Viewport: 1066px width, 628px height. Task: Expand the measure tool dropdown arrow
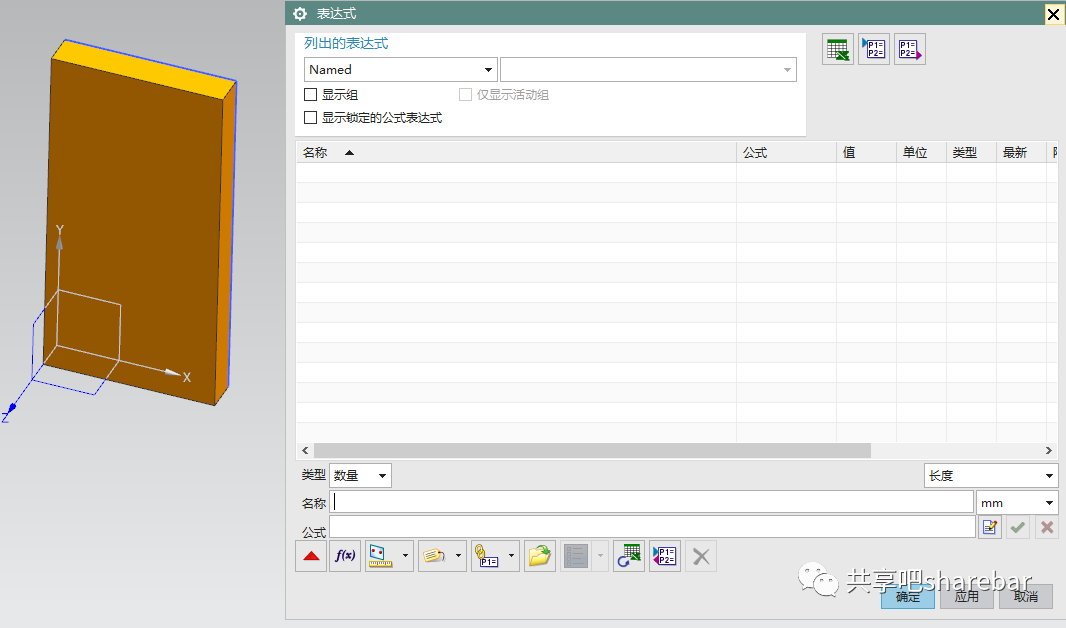point(405,556)
